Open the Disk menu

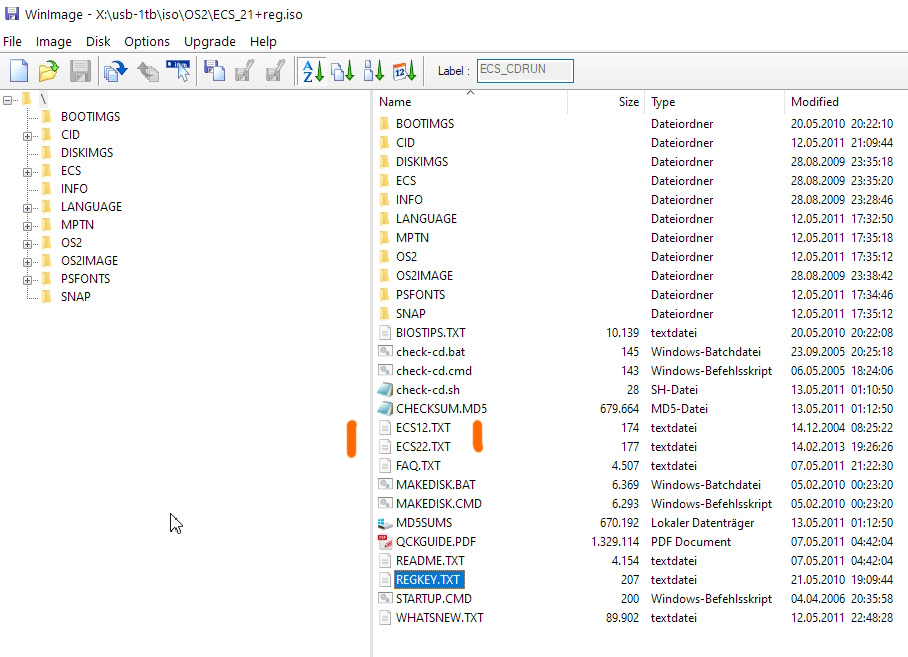point(98,42)
